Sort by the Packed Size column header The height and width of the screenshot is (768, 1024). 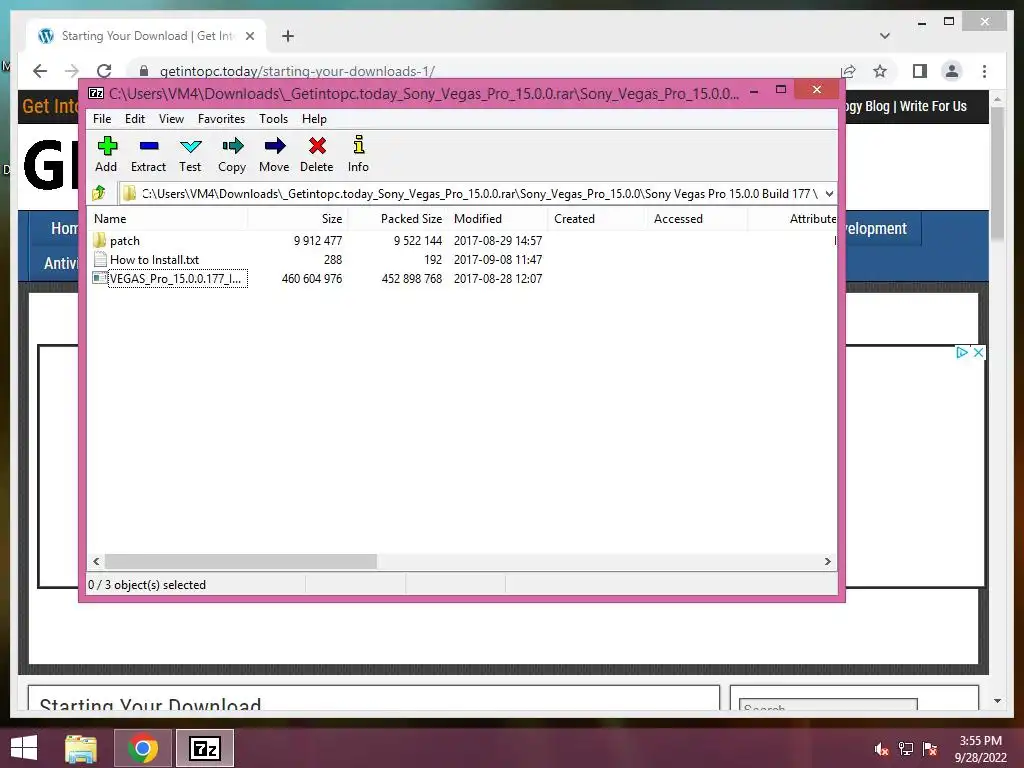[398, 219]
